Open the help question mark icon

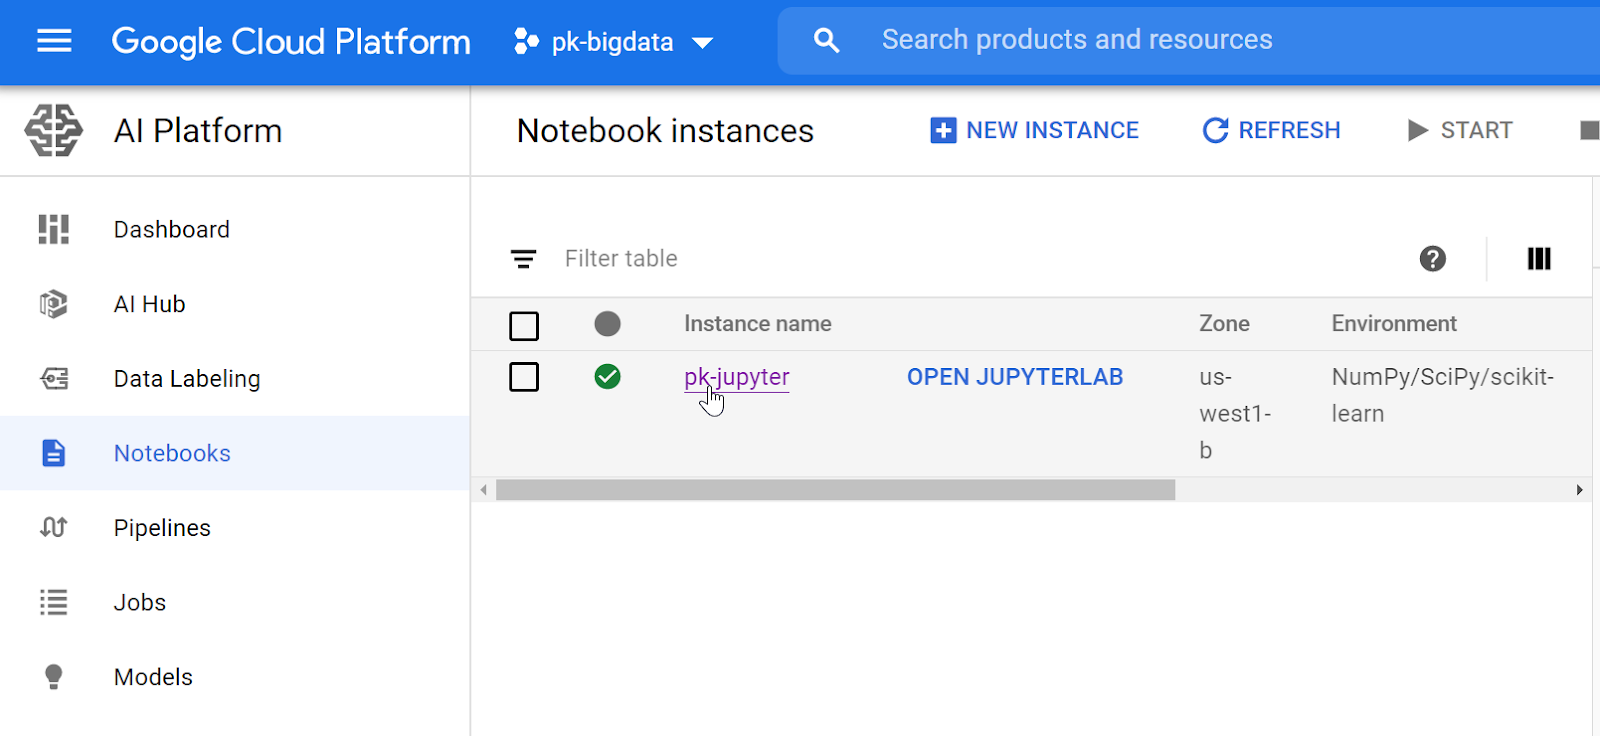[1433, 259]
